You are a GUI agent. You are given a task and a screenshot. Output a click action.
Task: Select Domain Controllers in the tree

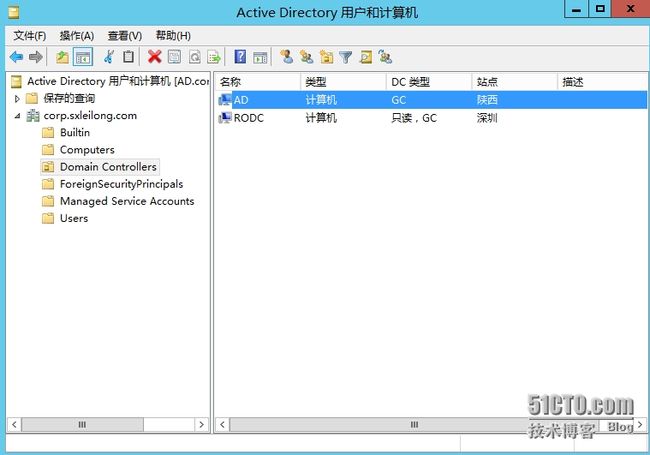tap(108, 167)
